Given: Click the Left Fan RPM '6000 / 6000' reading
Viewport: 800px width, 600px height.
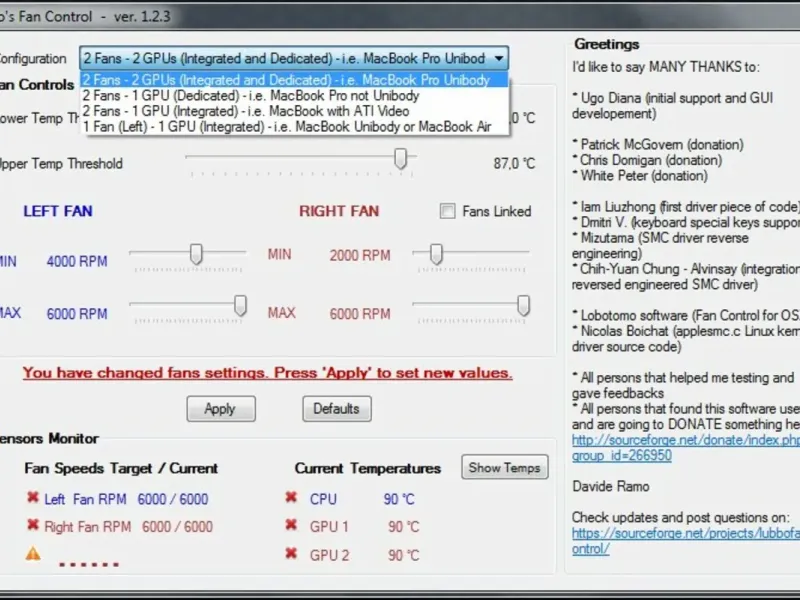Looking at the screenshot, I should [x=173, y=499].
